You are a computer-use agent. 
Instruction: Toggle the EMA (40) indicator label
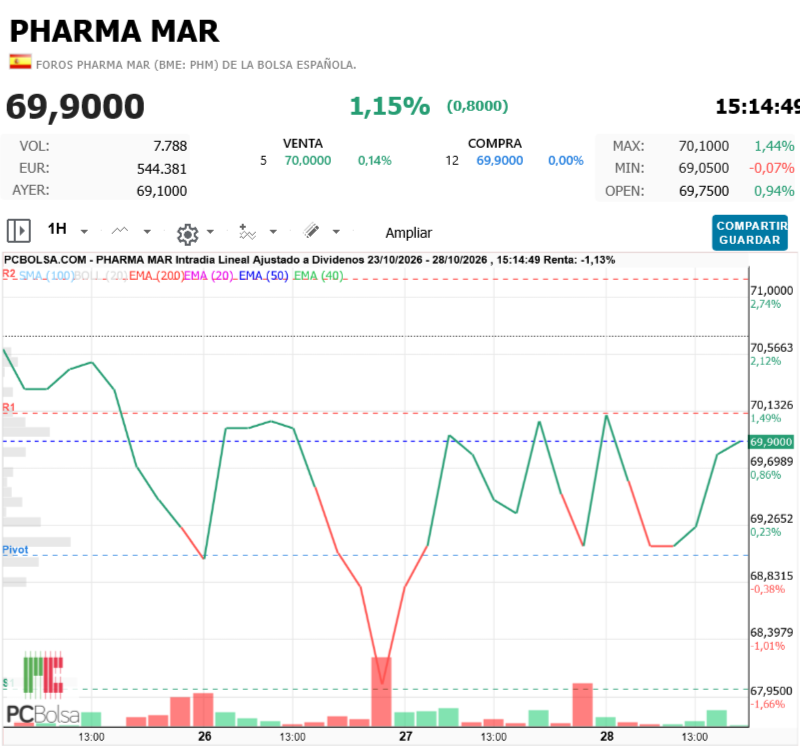(x=318, y=276)
